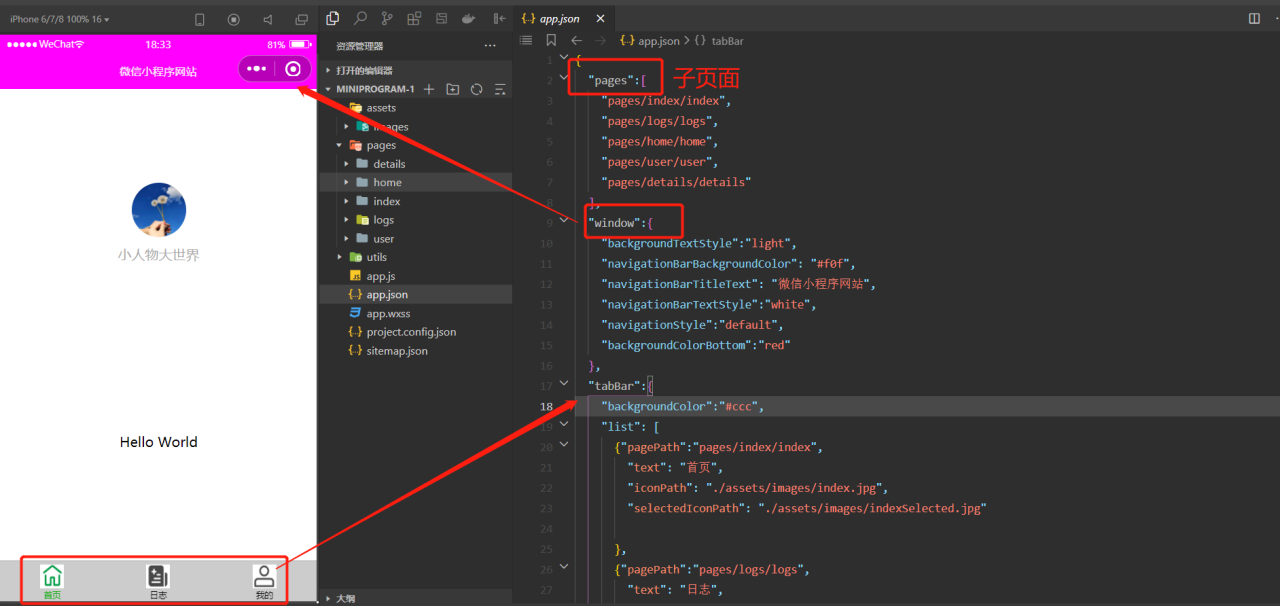Image resolution: width=1280 pixels, height=606 pixels.
Task: Click the new folder icon in the explorer
Action: coord(453,89)
